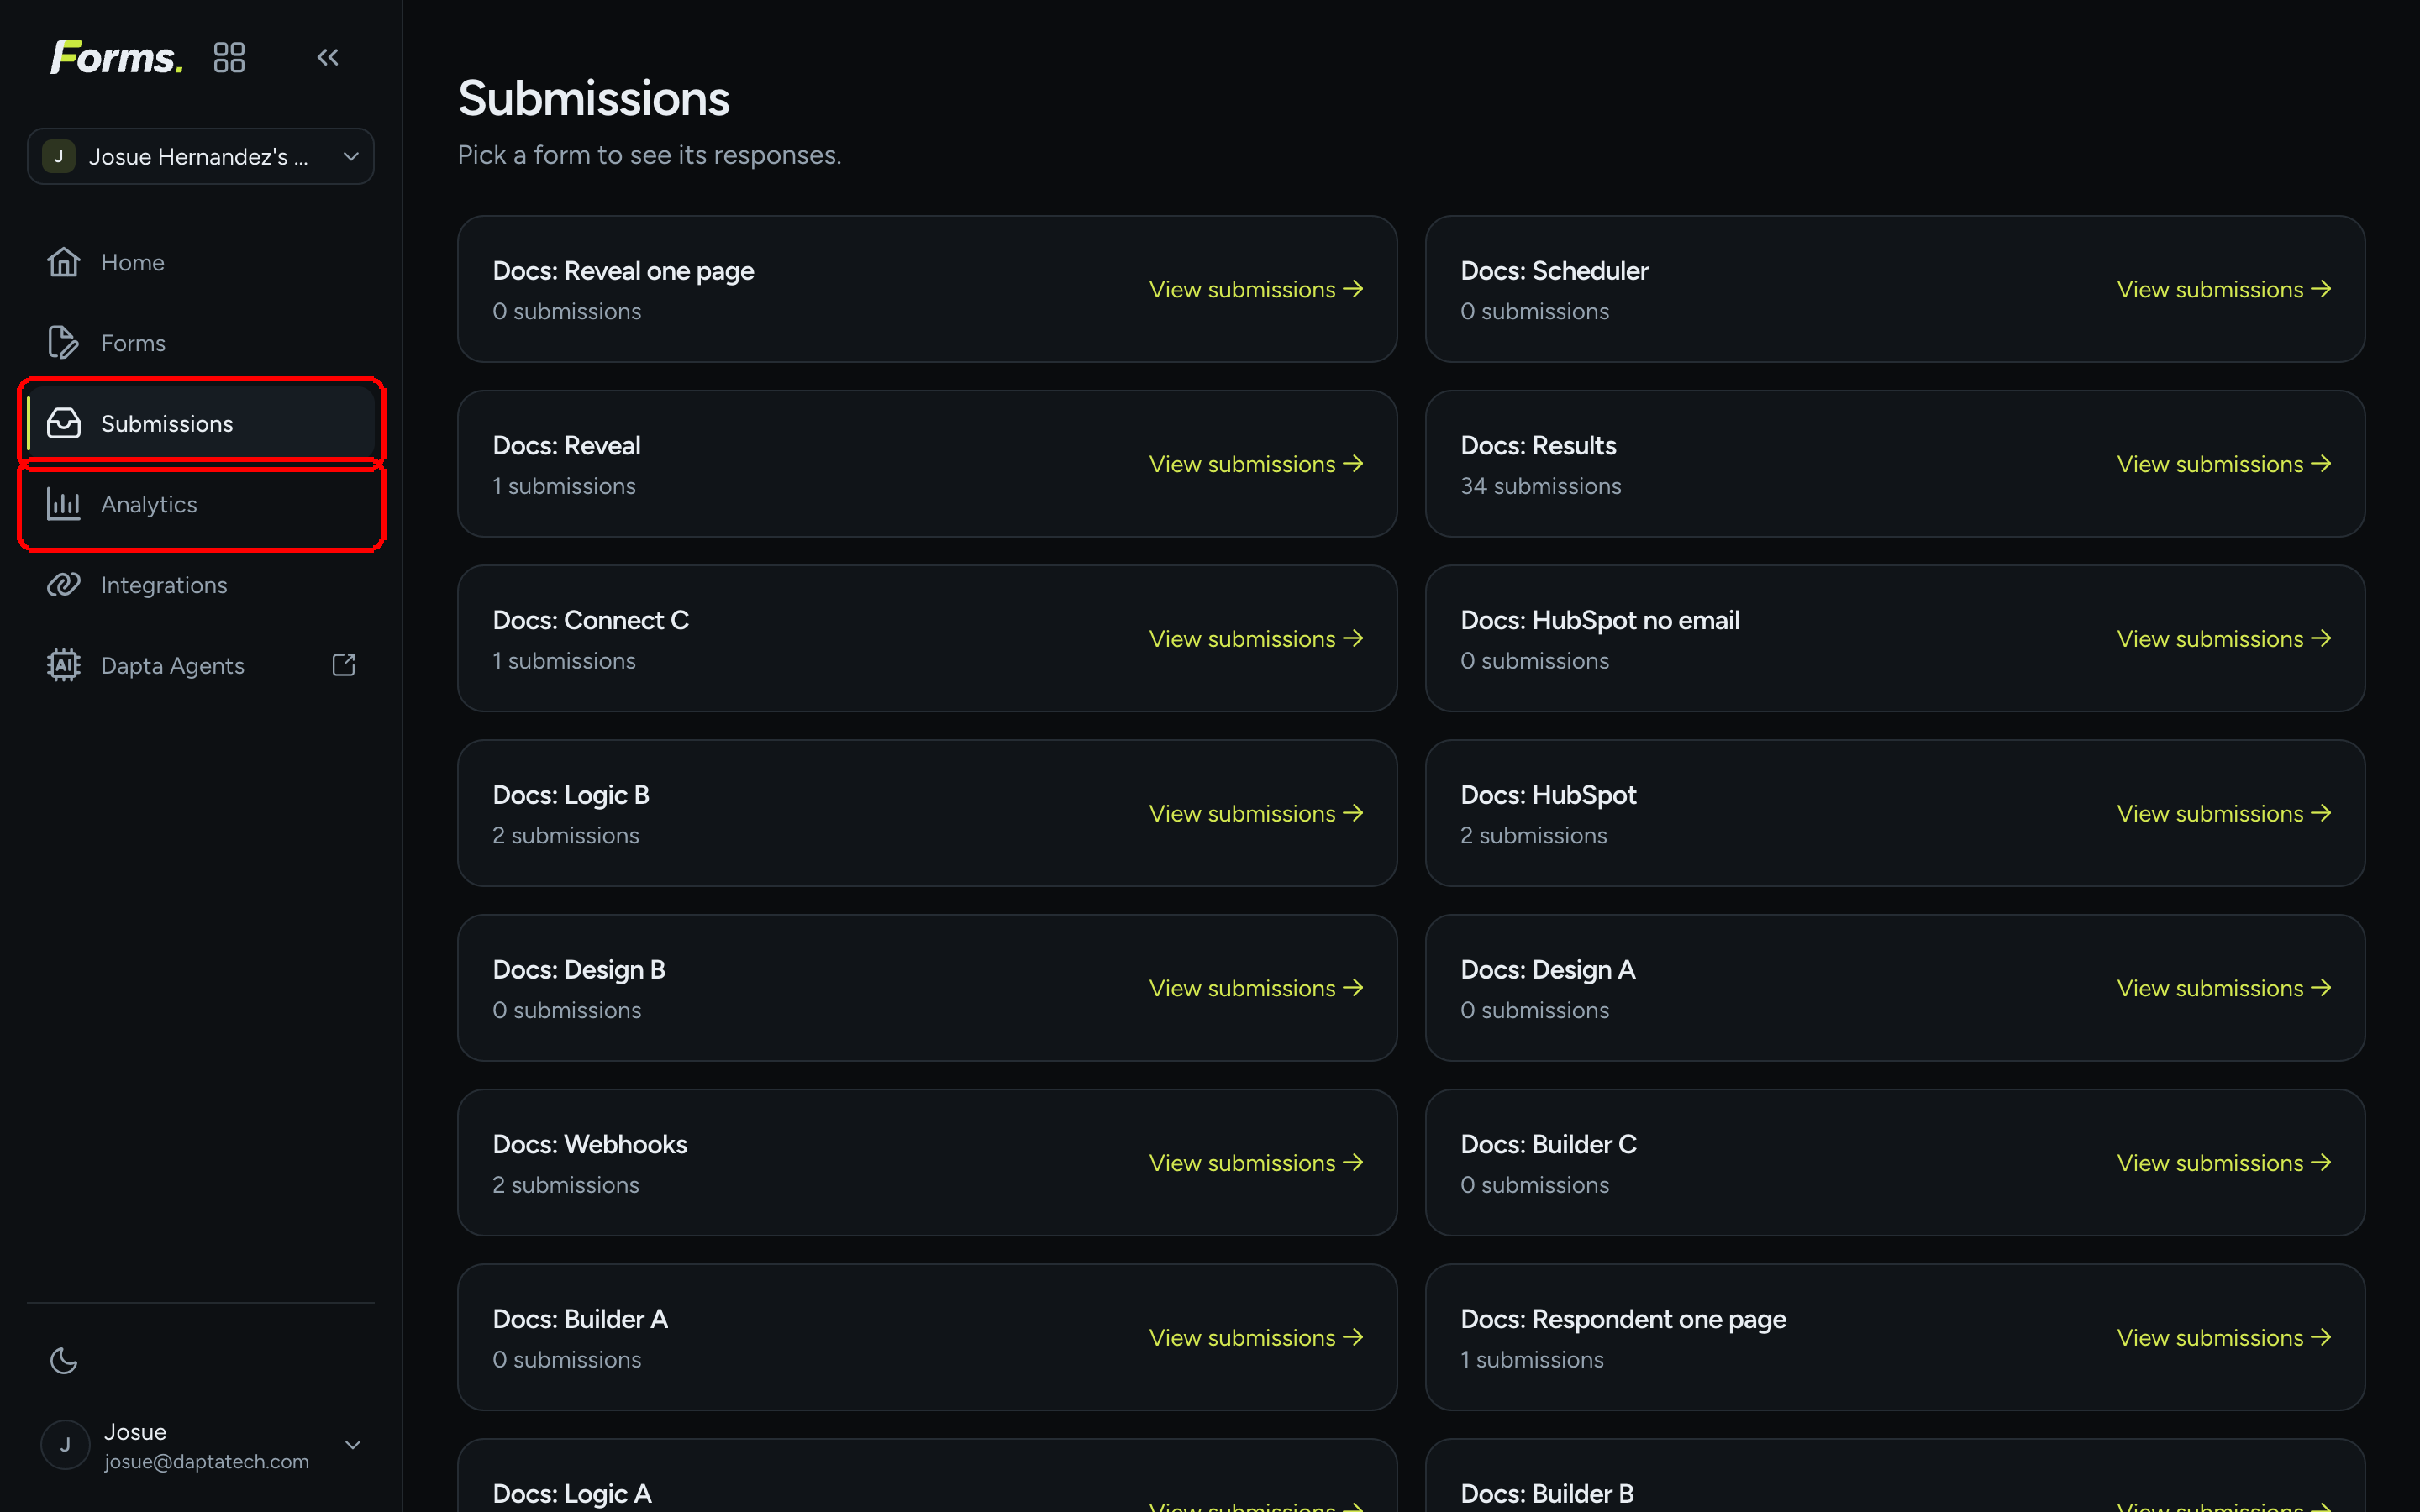
Task: View submissions for Docs: HubSpot no email
Action: 2224,639
